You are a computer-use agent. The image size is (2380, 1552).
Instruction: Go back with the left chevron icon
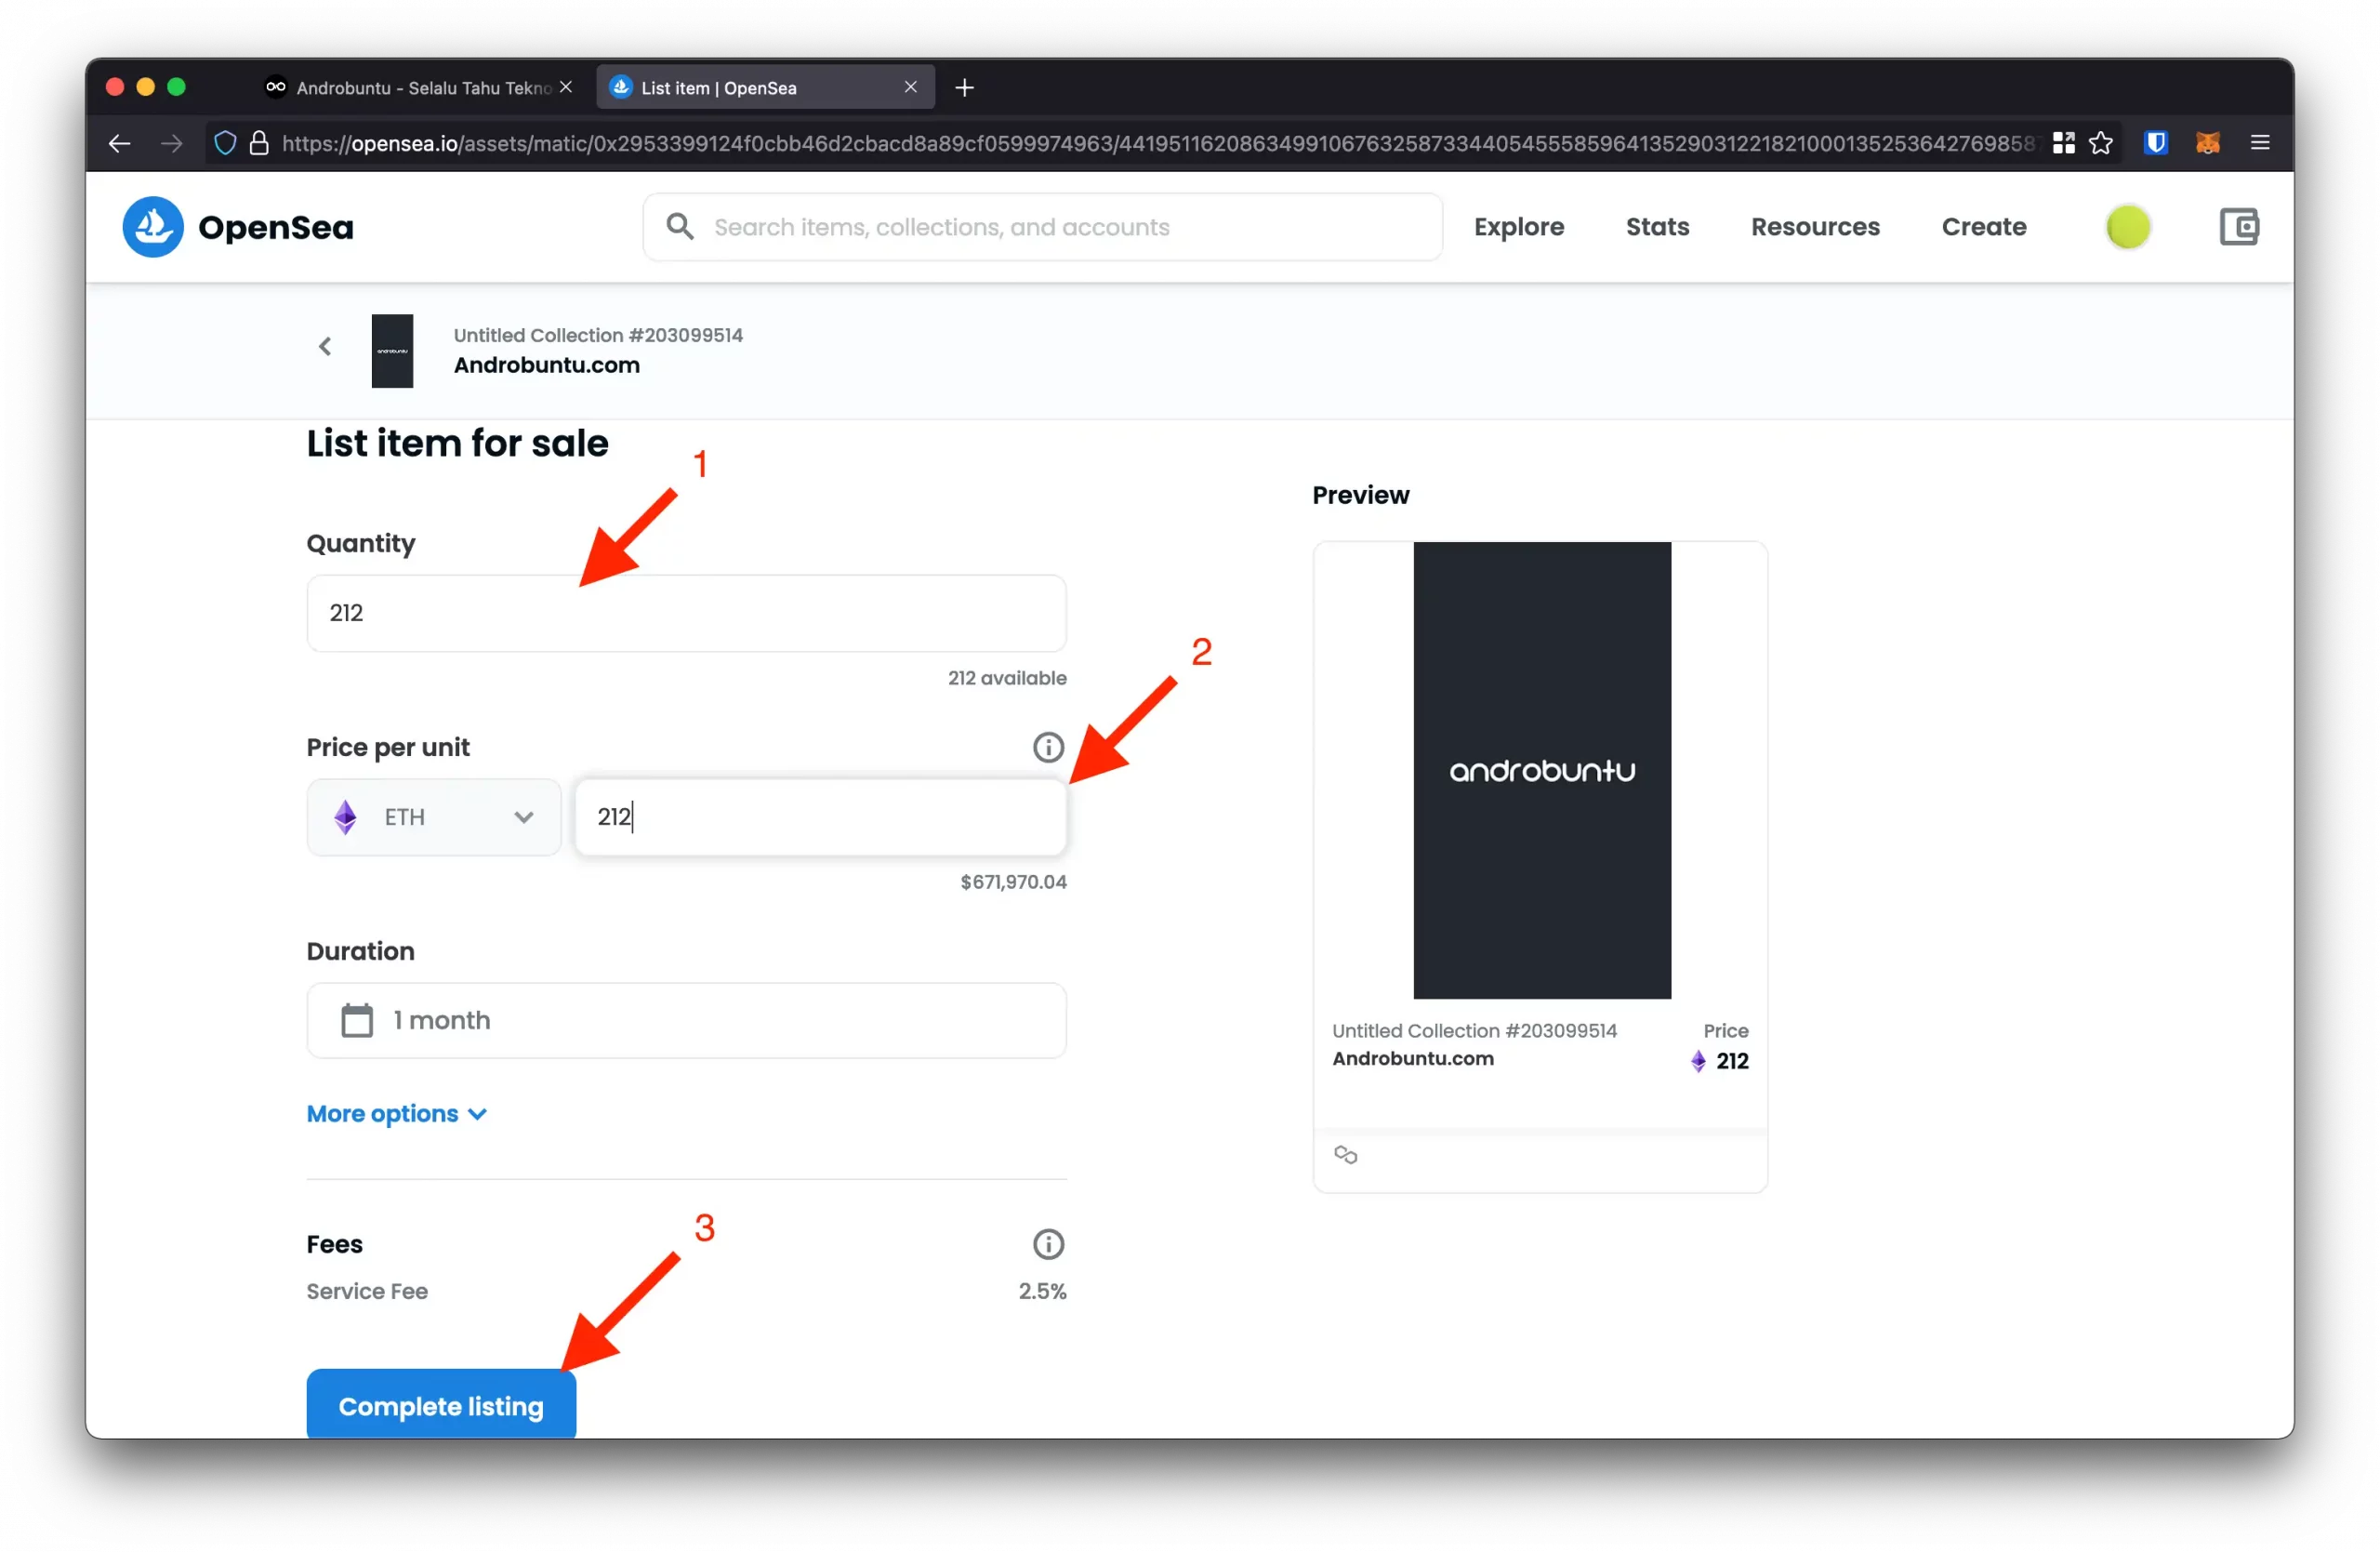click(325, 346)
